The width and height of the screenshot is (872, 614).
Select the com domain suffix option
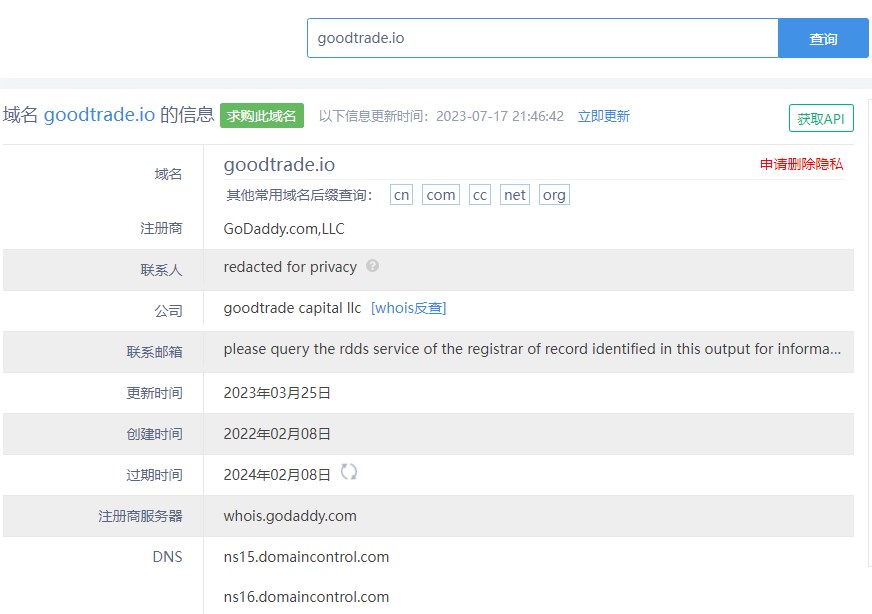pos(441,195)
